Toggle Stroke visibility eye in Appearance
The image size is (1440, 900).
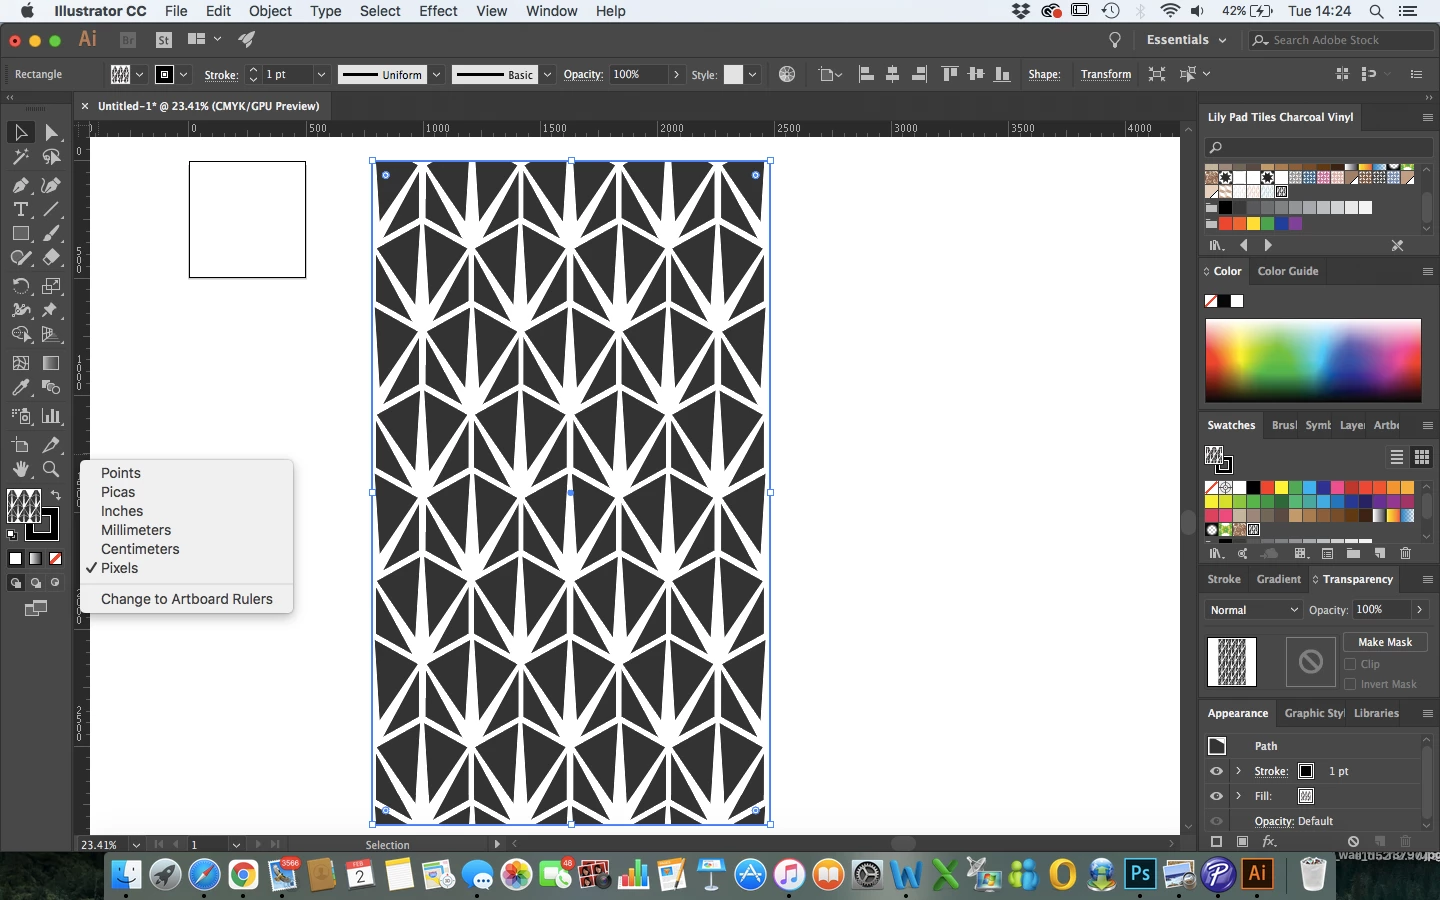[1216, 771]
